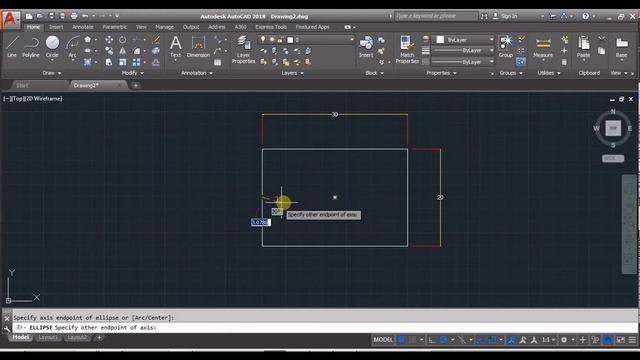640x360 pixels.
Task: Click the Trim tool icon
Action: click(x=136, y=40)
